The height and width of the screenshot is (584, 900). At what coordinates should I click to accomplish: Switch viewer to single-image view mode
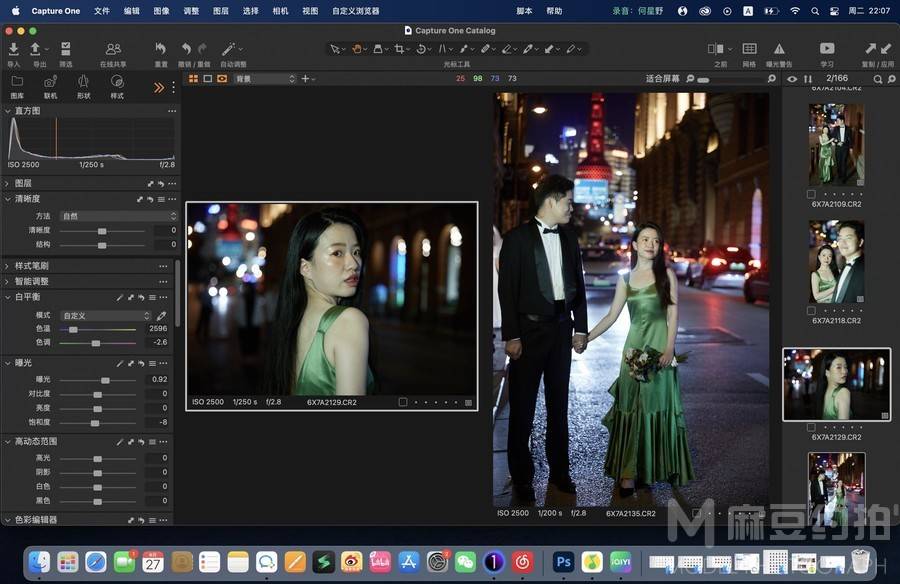[208, 79]
